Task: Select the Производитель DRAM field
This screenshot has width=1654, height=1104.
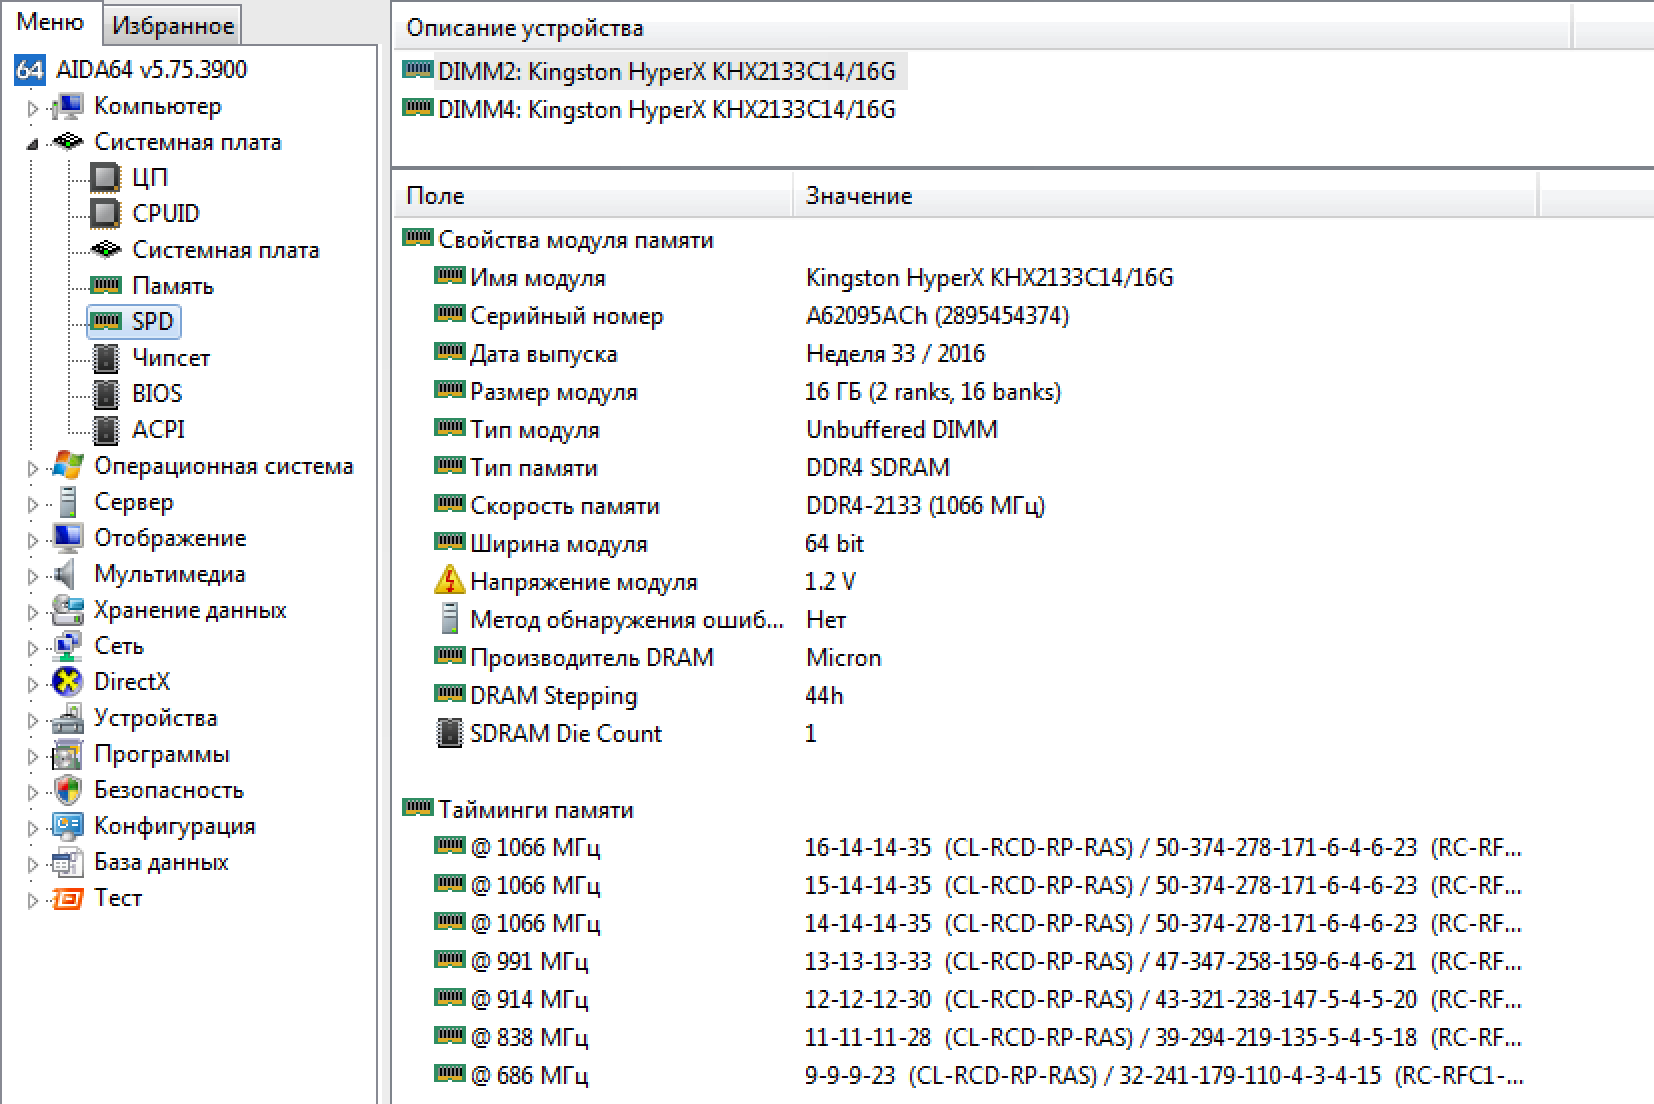Action: (591, 658)
